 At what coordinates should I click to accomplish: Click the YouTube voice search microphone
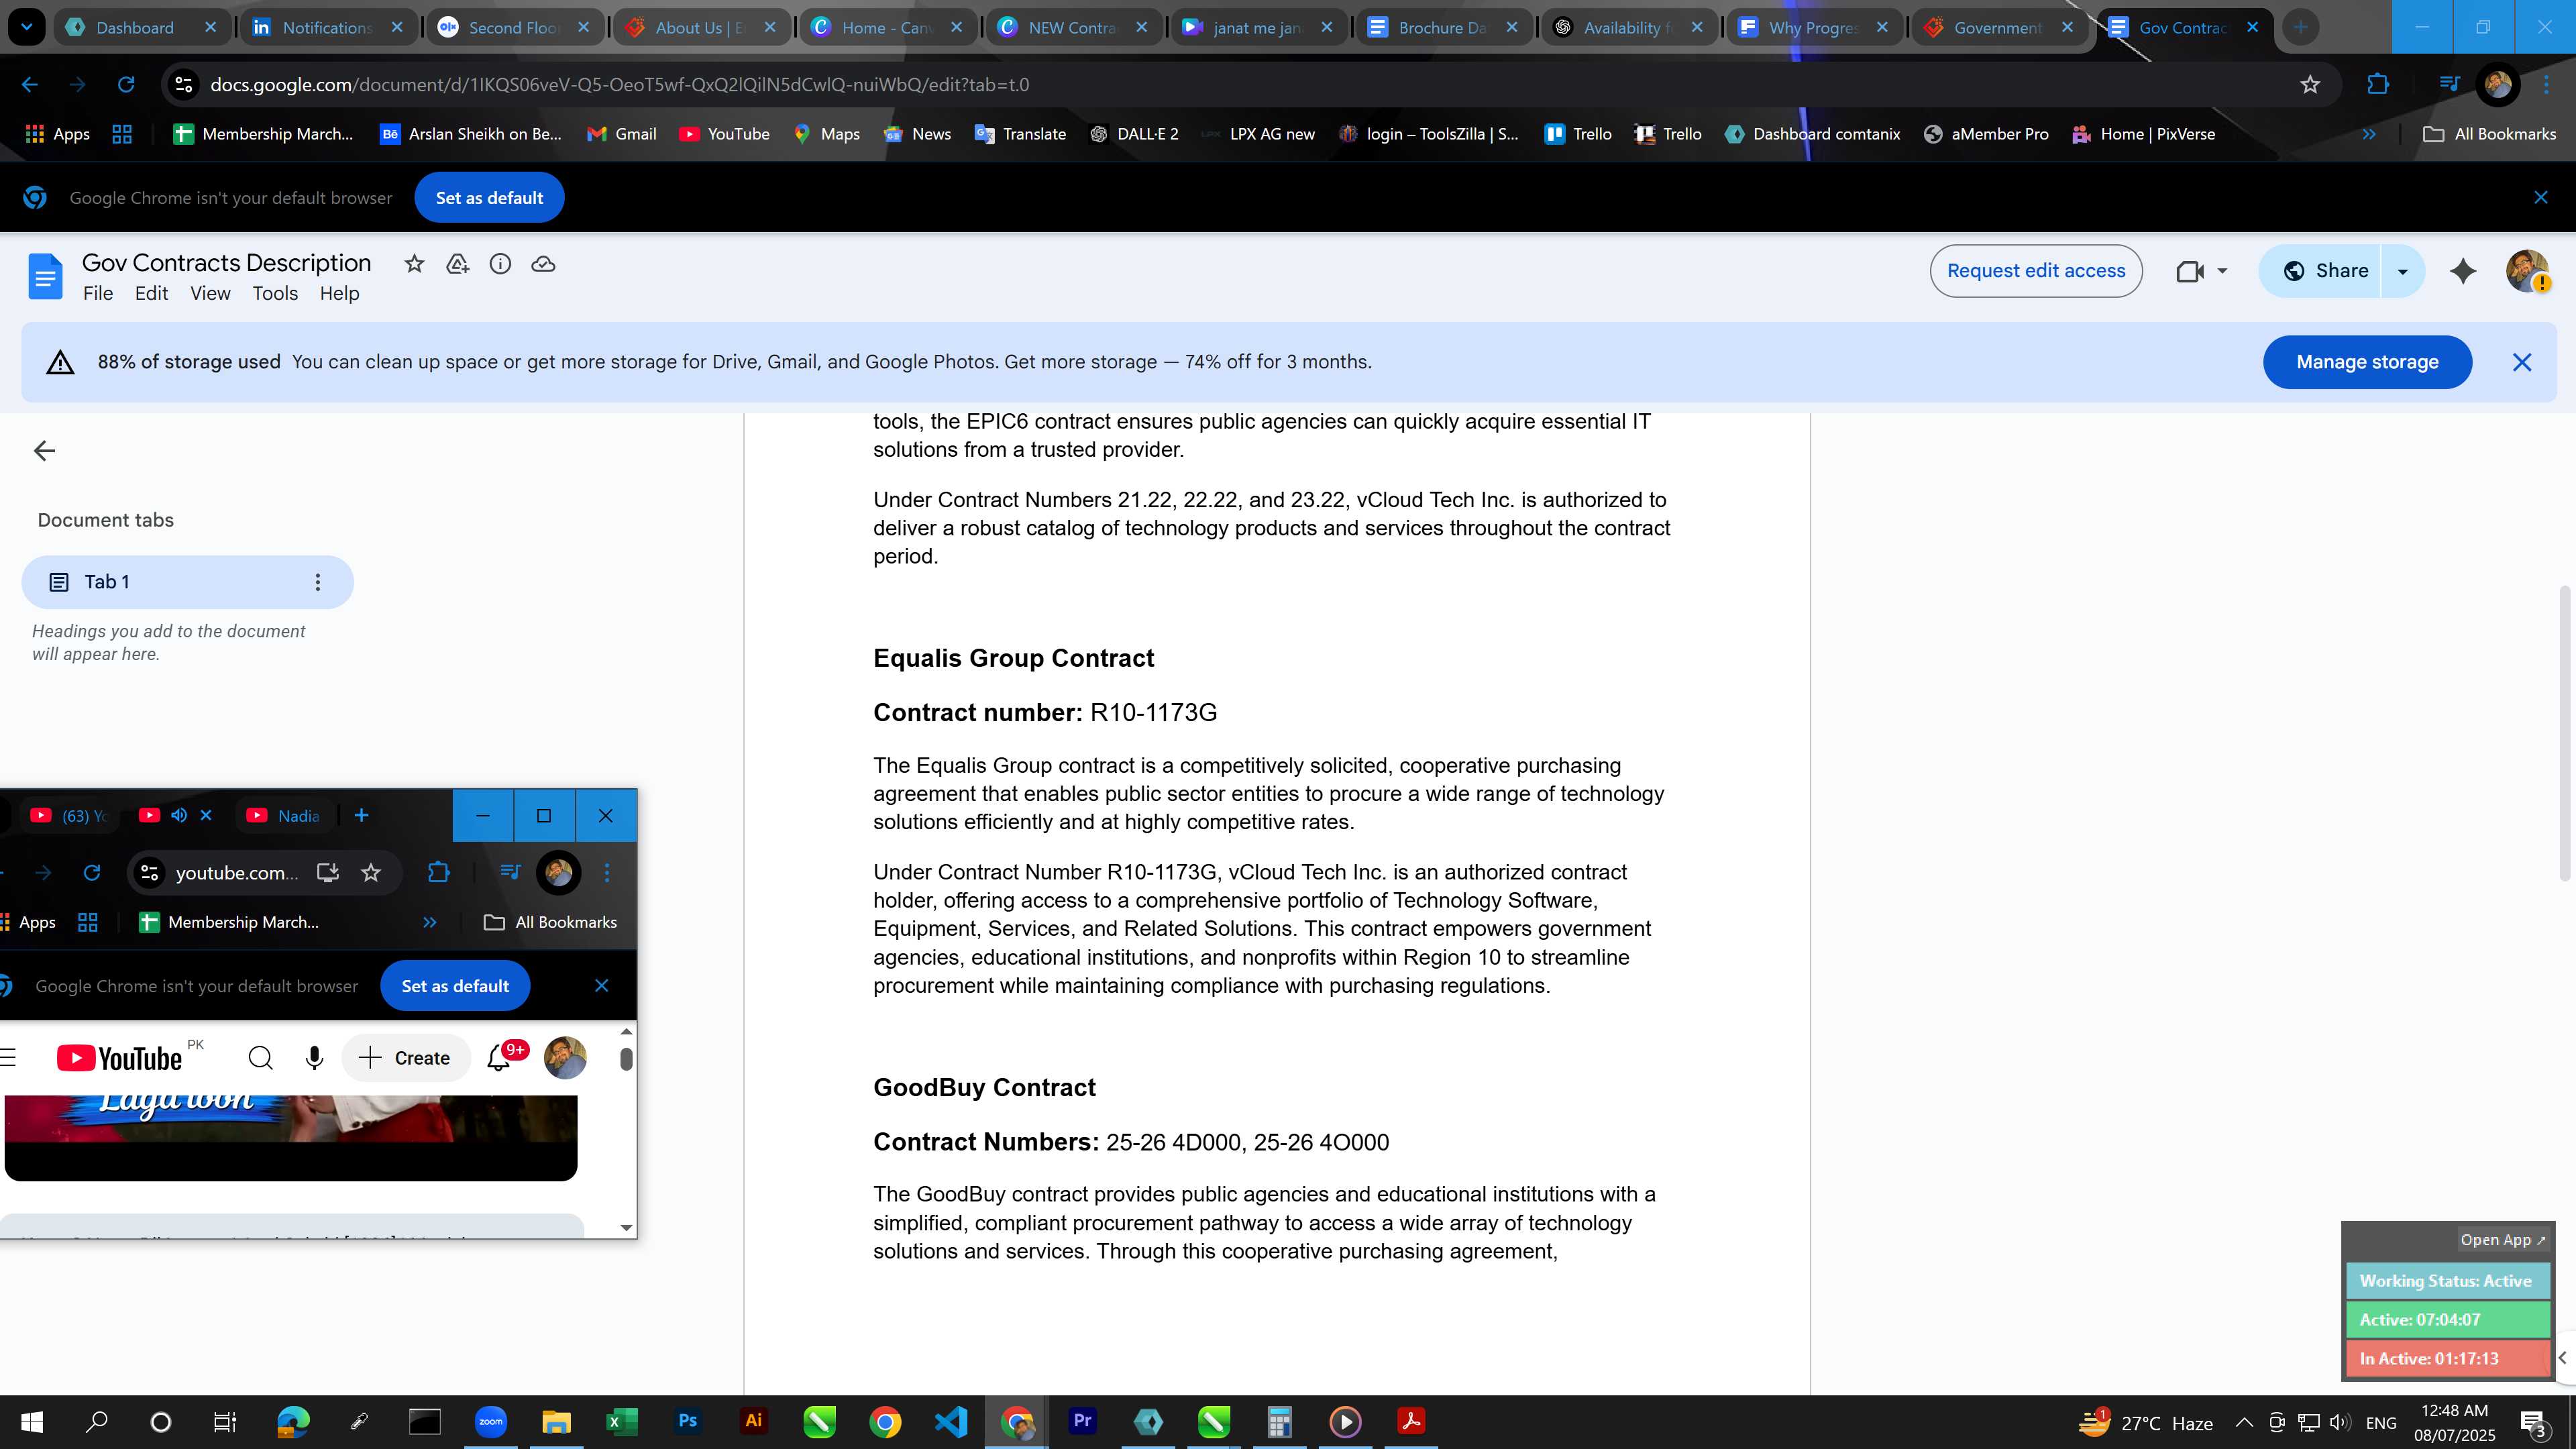(314, 1058)
